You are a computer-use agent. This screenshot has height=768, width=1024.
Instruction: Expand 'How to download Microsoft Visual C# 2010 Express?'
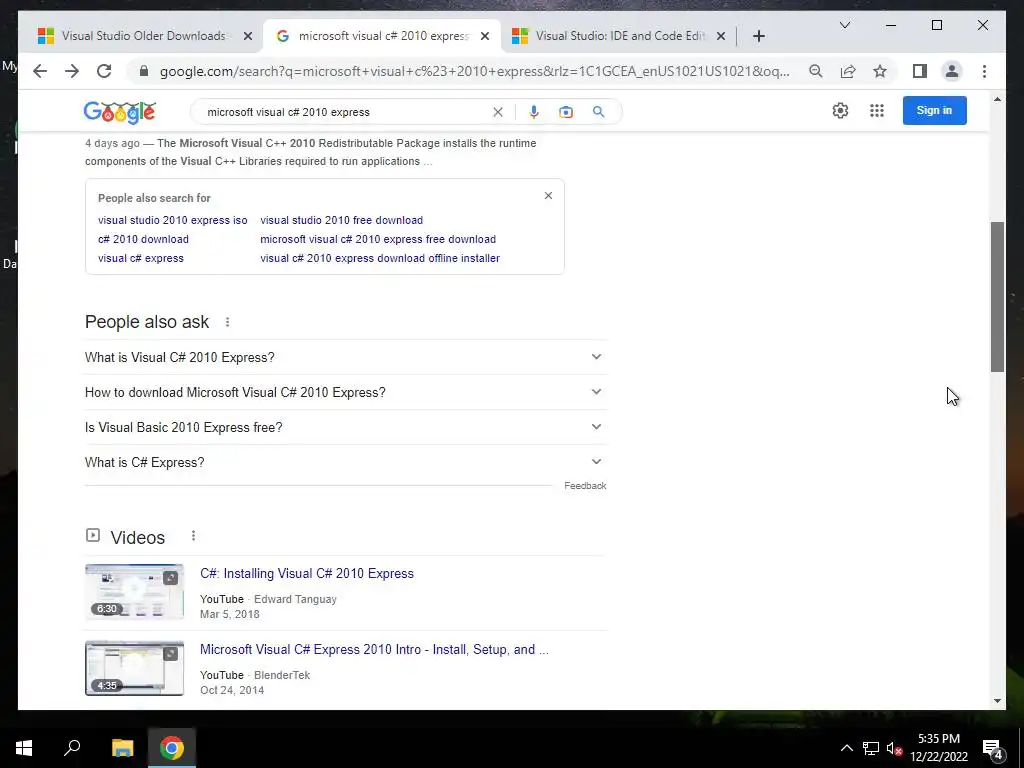click(x=346, y=392)
